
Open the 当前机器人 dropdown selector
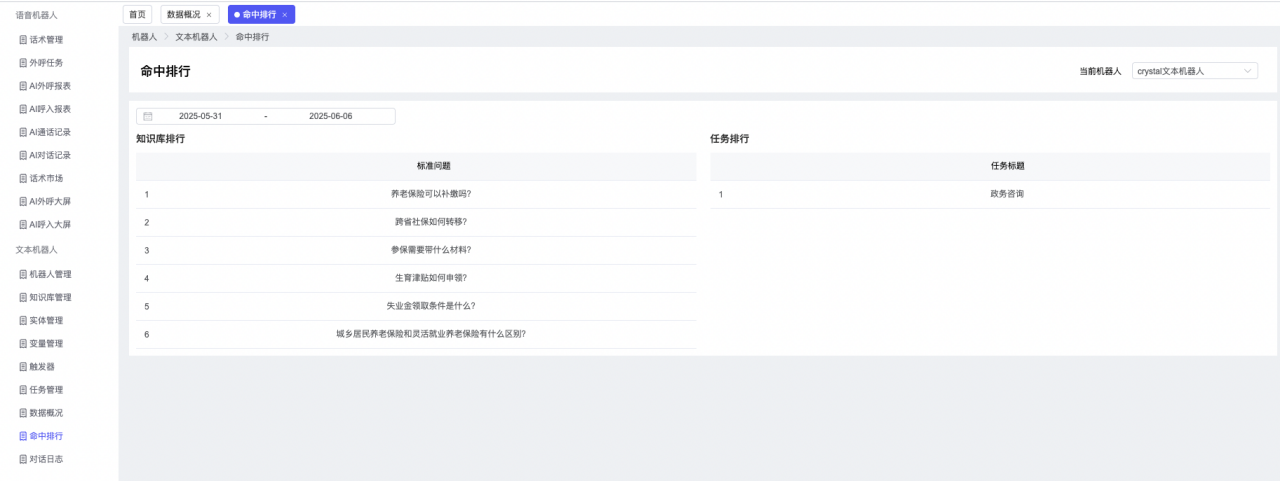tap(1195, 72)
